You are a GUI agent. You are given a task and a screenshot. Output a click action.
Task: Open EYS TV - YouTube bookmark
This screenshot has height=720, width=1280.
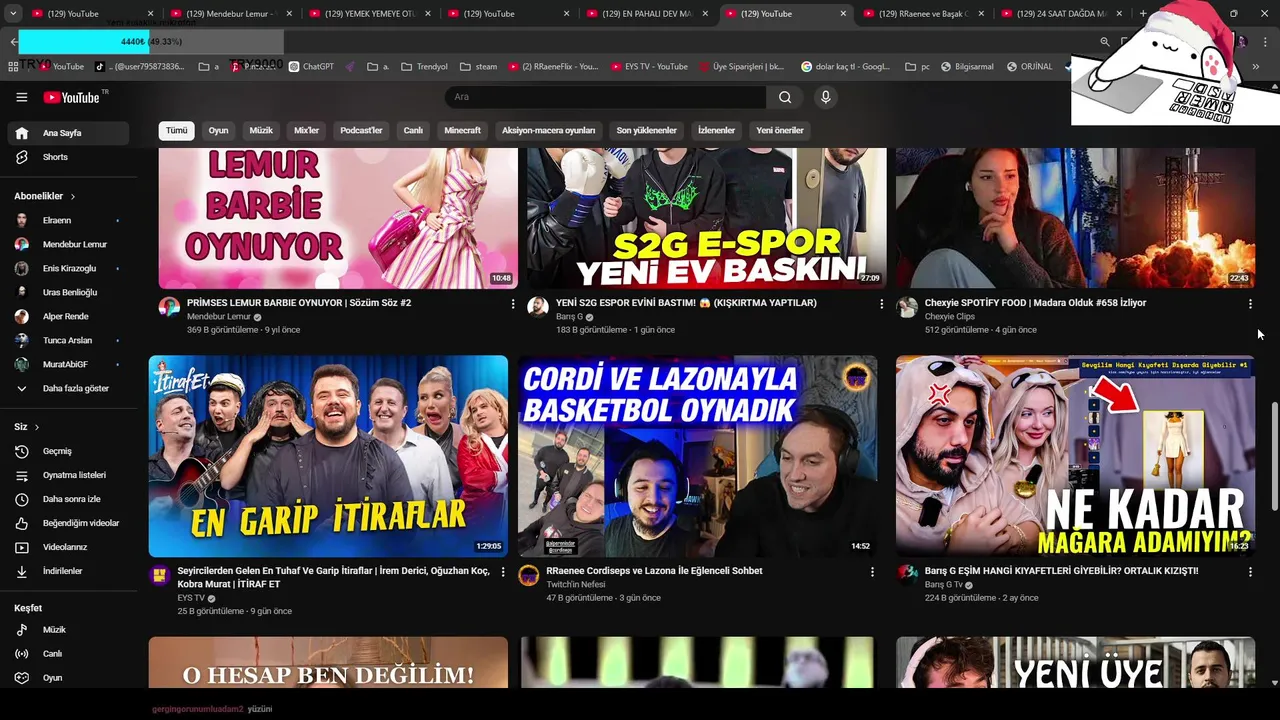pos(648,67)
